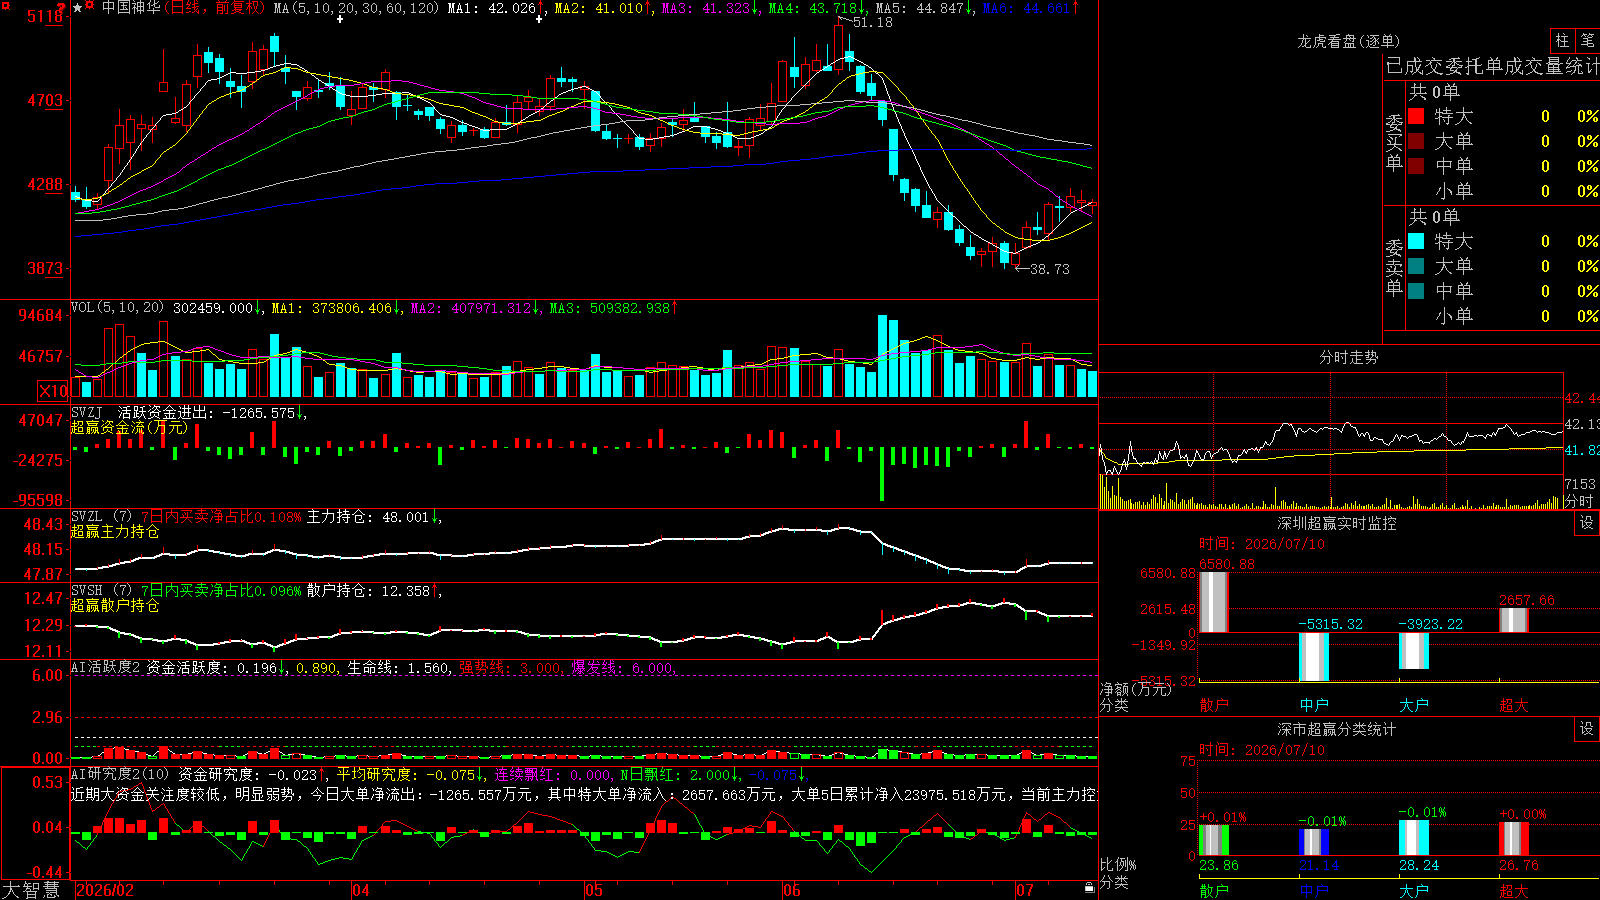Image resolution: width=1600 pixels, height=900 pixels.
Task: Click the lock icon at timeline end
Action: tap(1090, 888)
